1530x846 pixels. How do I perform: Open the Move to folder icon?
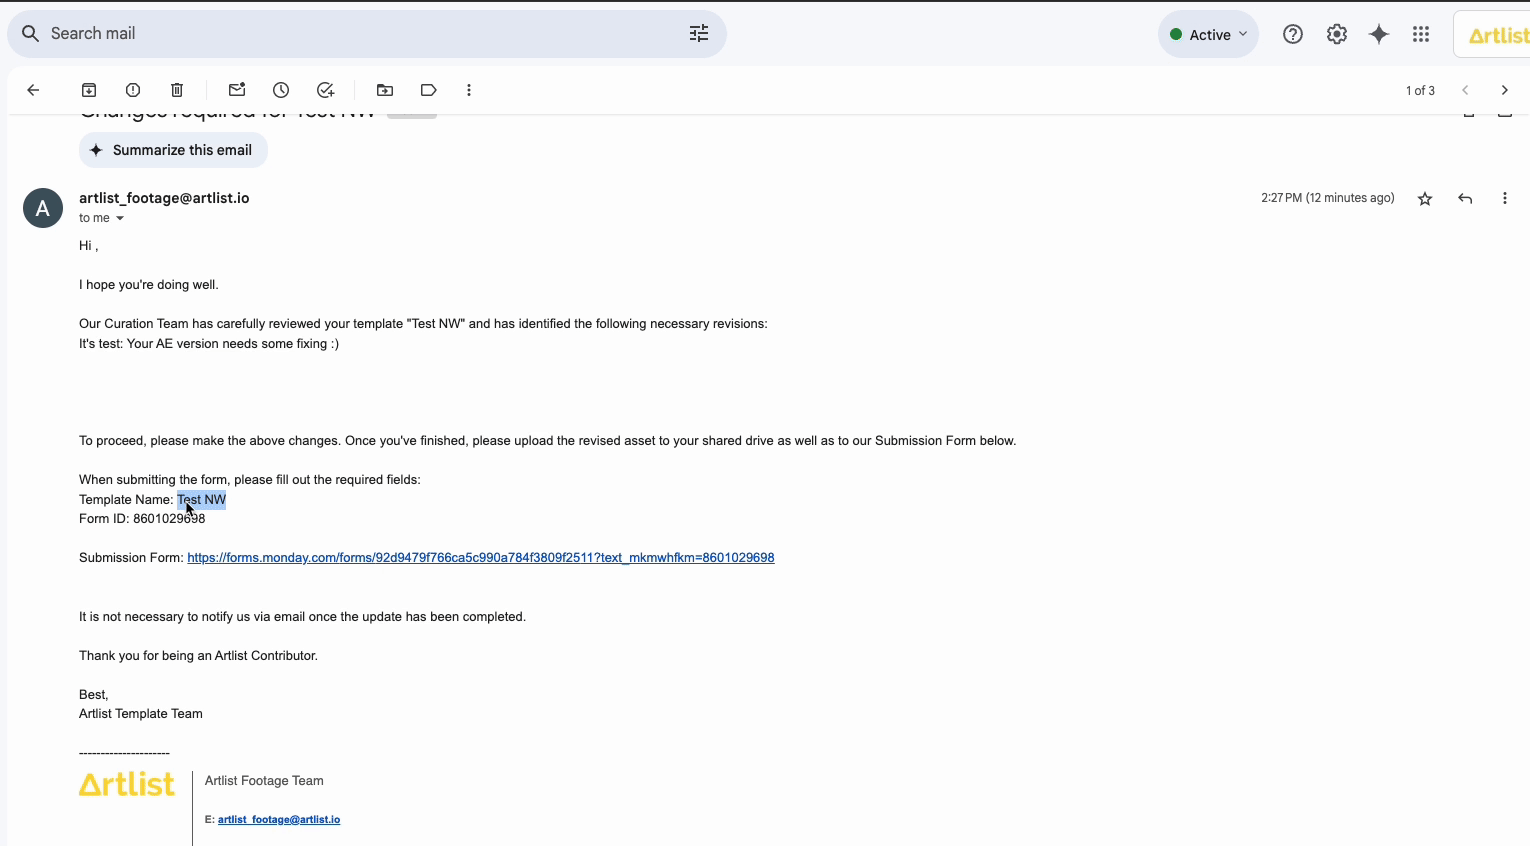(385, 90)
